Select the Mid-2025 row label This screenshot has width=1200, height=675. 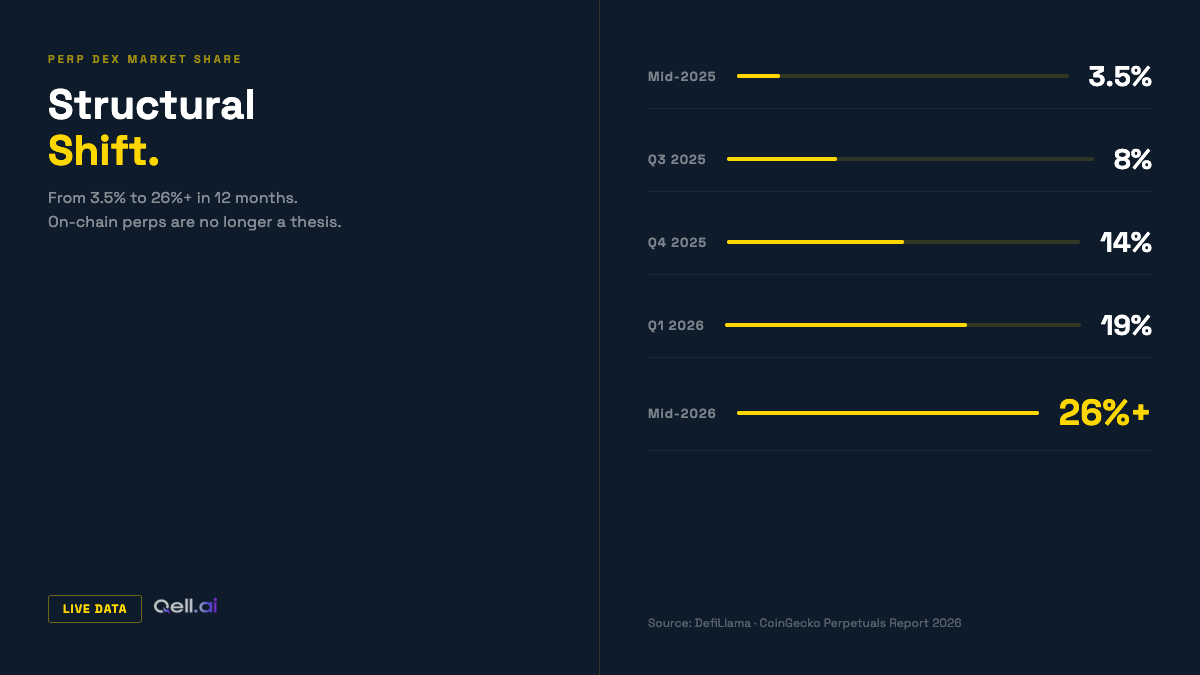[x=682, y=76]
